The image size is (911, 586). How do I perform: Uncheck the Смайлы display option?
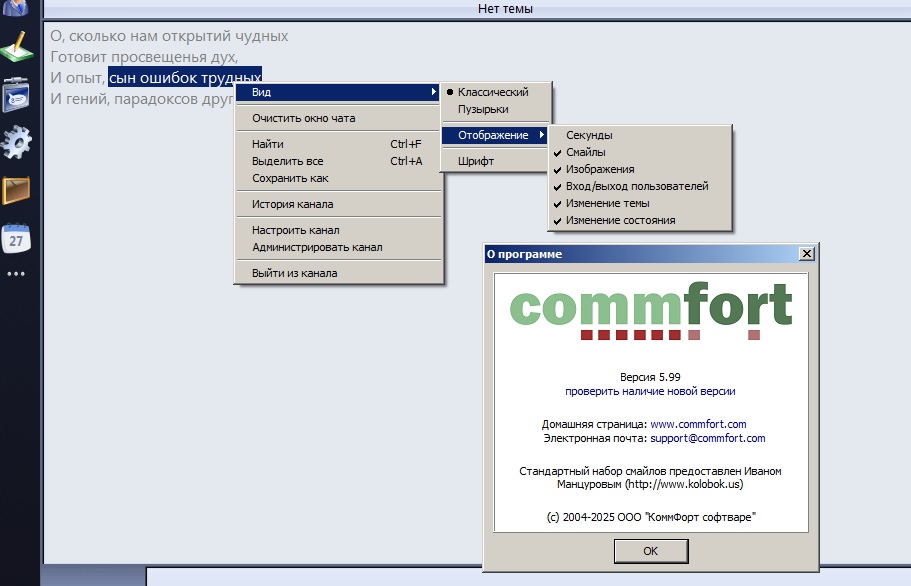[585, 152]
